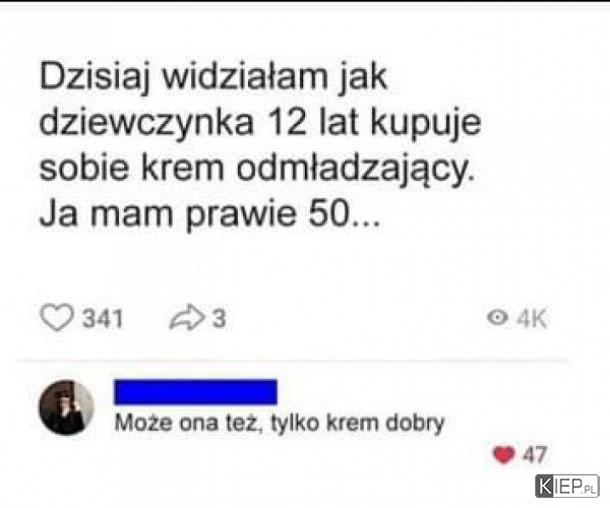
Task: Click the share count number 3
Action: click(x=219, y=319)
